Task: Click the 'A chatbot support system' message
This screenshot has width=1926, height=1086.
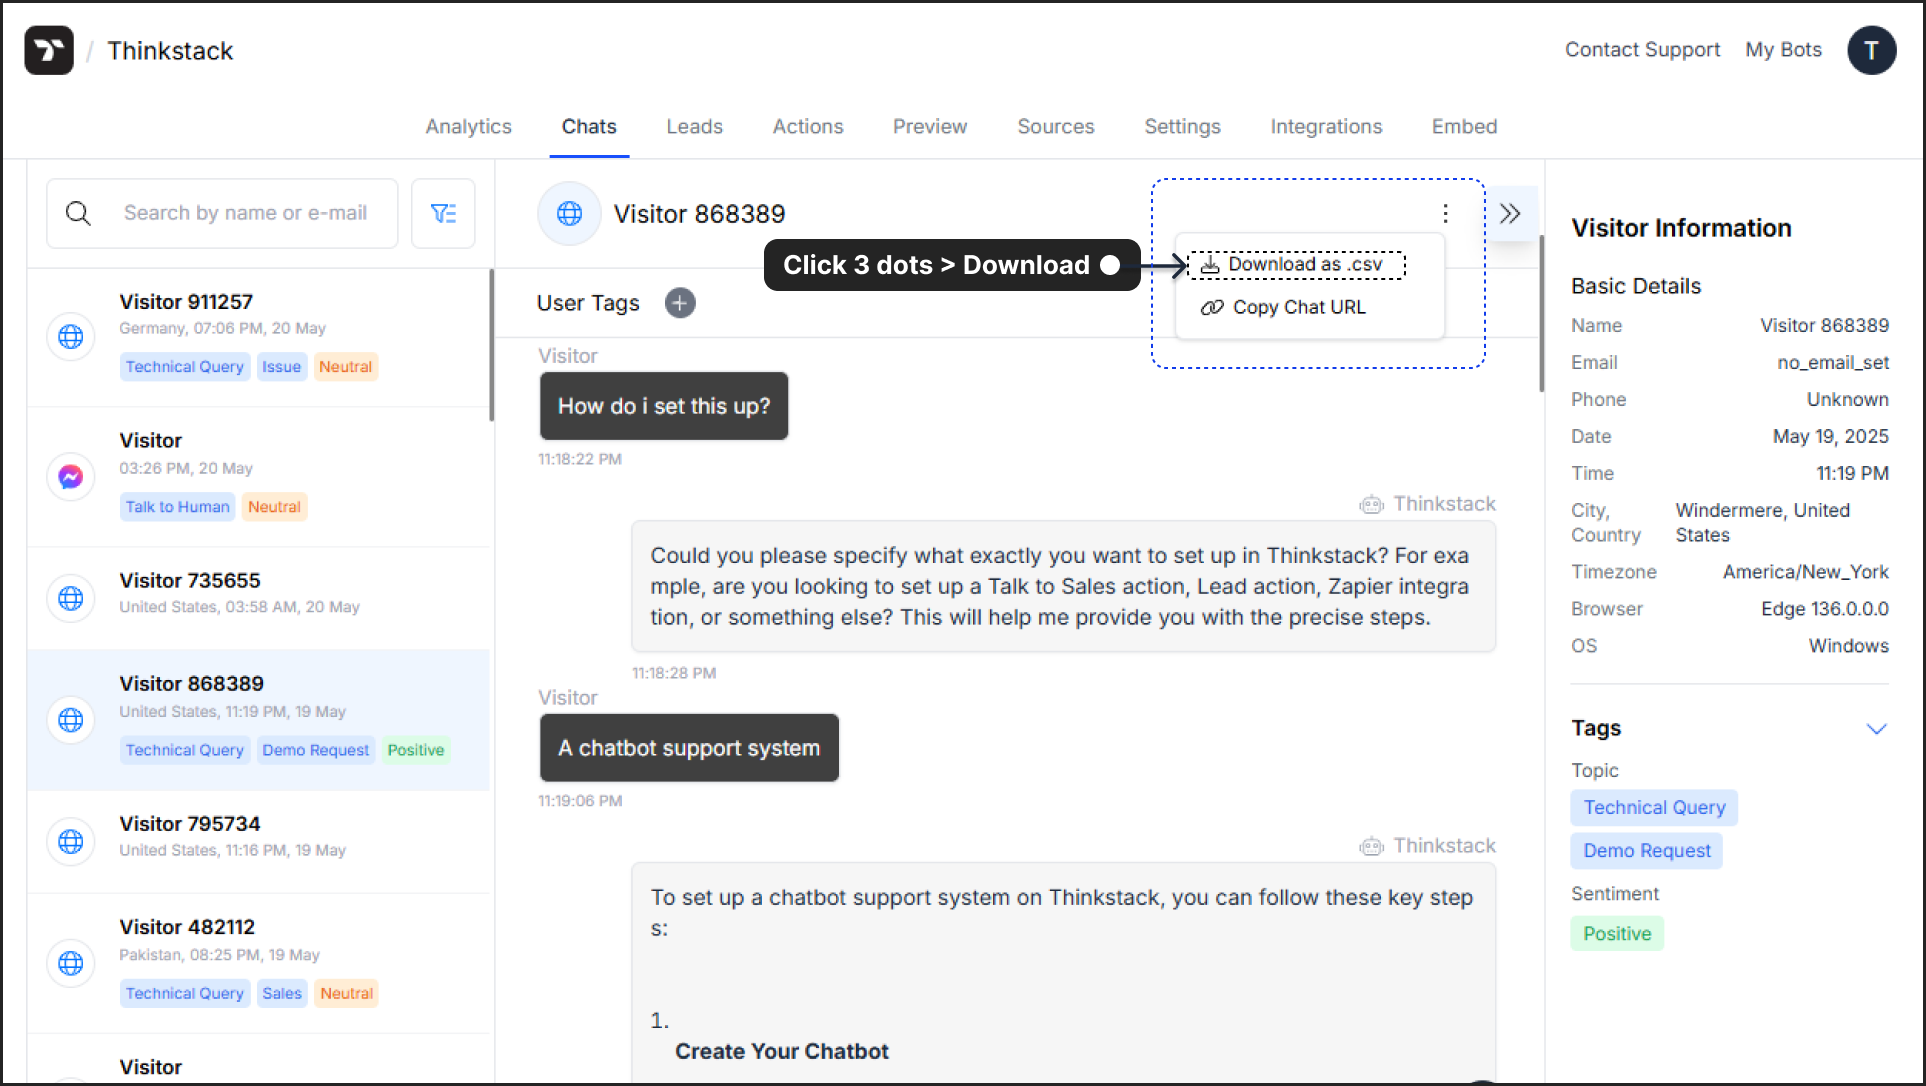Action: point(689,748)
